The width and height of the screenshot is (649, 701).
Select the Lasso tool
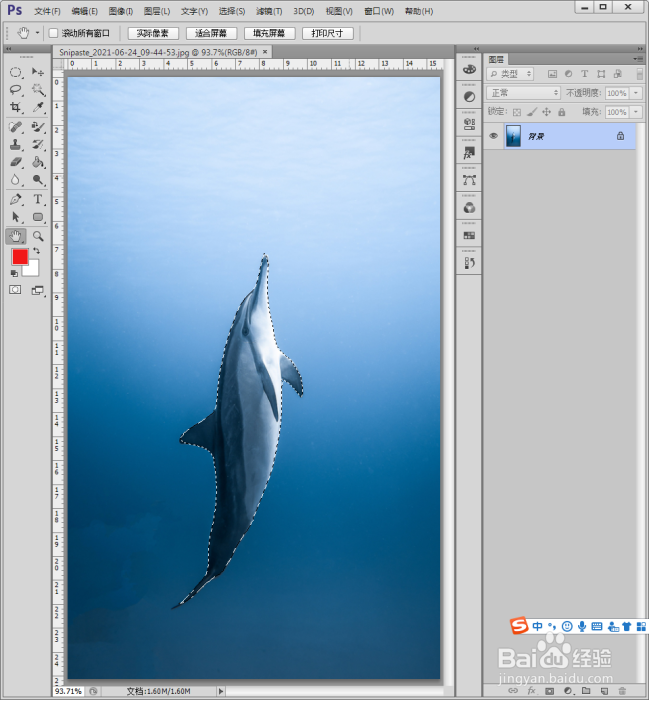[15, 90]
